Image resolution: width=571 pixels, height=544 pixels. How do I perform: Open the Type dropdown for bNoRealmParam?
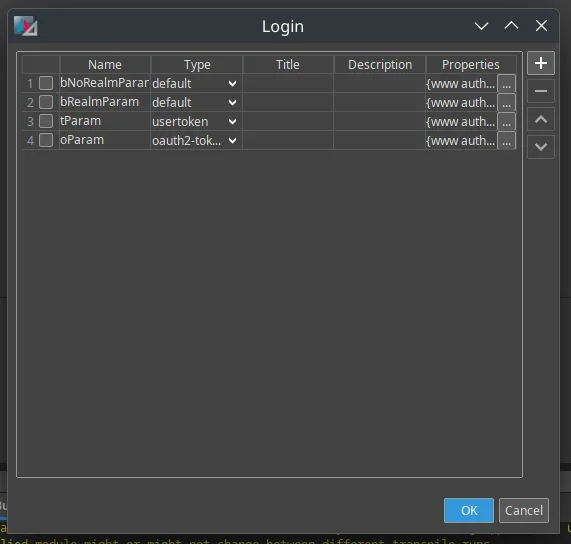point(196,83)
